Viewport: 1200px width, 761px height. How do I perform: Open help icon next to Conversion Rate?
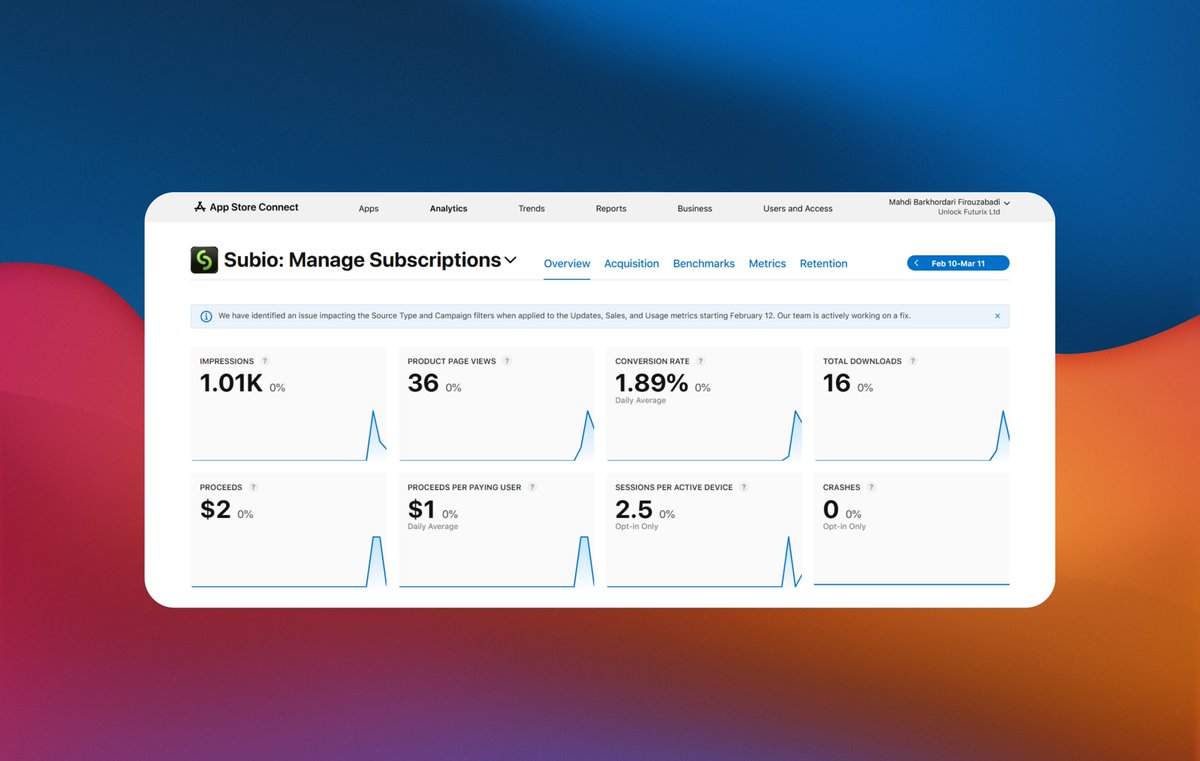coord(700,361)
